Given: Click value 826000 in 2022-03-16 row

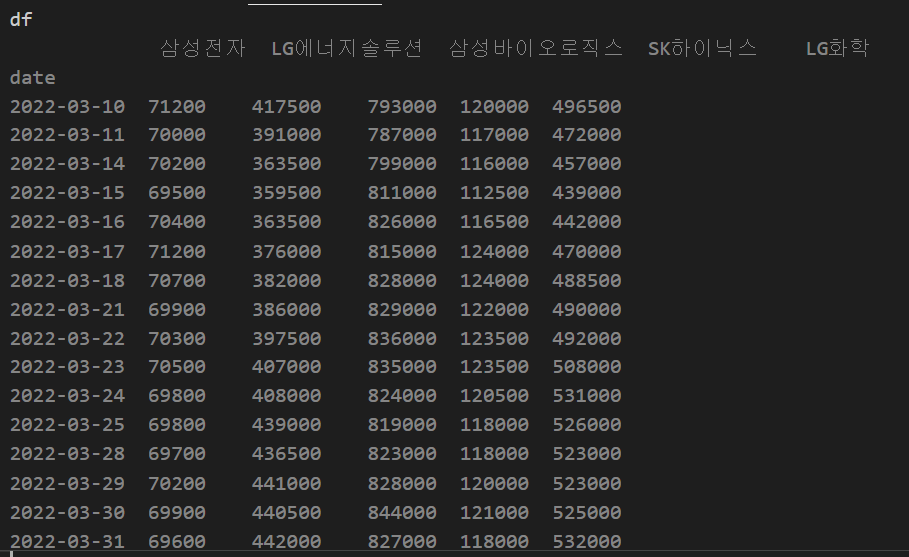Looking at the screenshot, I should coord(402,222).
